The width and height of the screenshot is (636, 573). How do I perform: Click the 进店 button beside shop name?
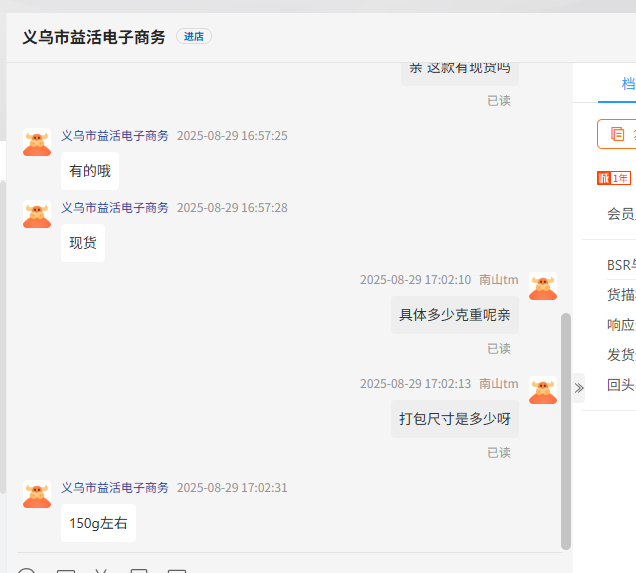click(x=194, y=37)
